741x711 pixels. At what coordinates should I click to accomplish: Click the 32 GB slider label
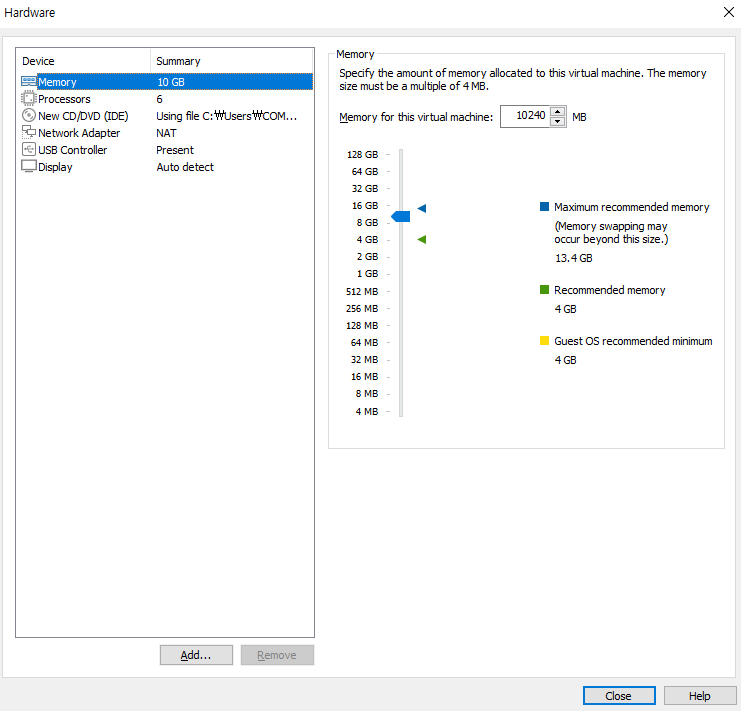[365, 189]
